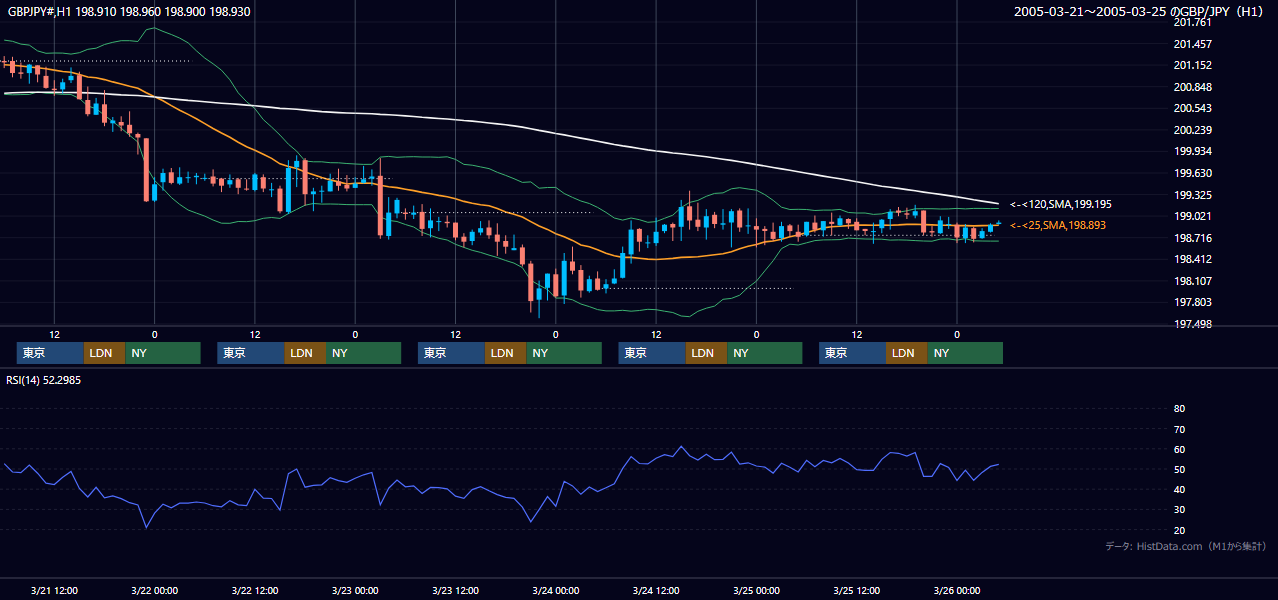Click the 3/25 00:00 time label
Screen dimensions: 1278x600
[756, 590]
